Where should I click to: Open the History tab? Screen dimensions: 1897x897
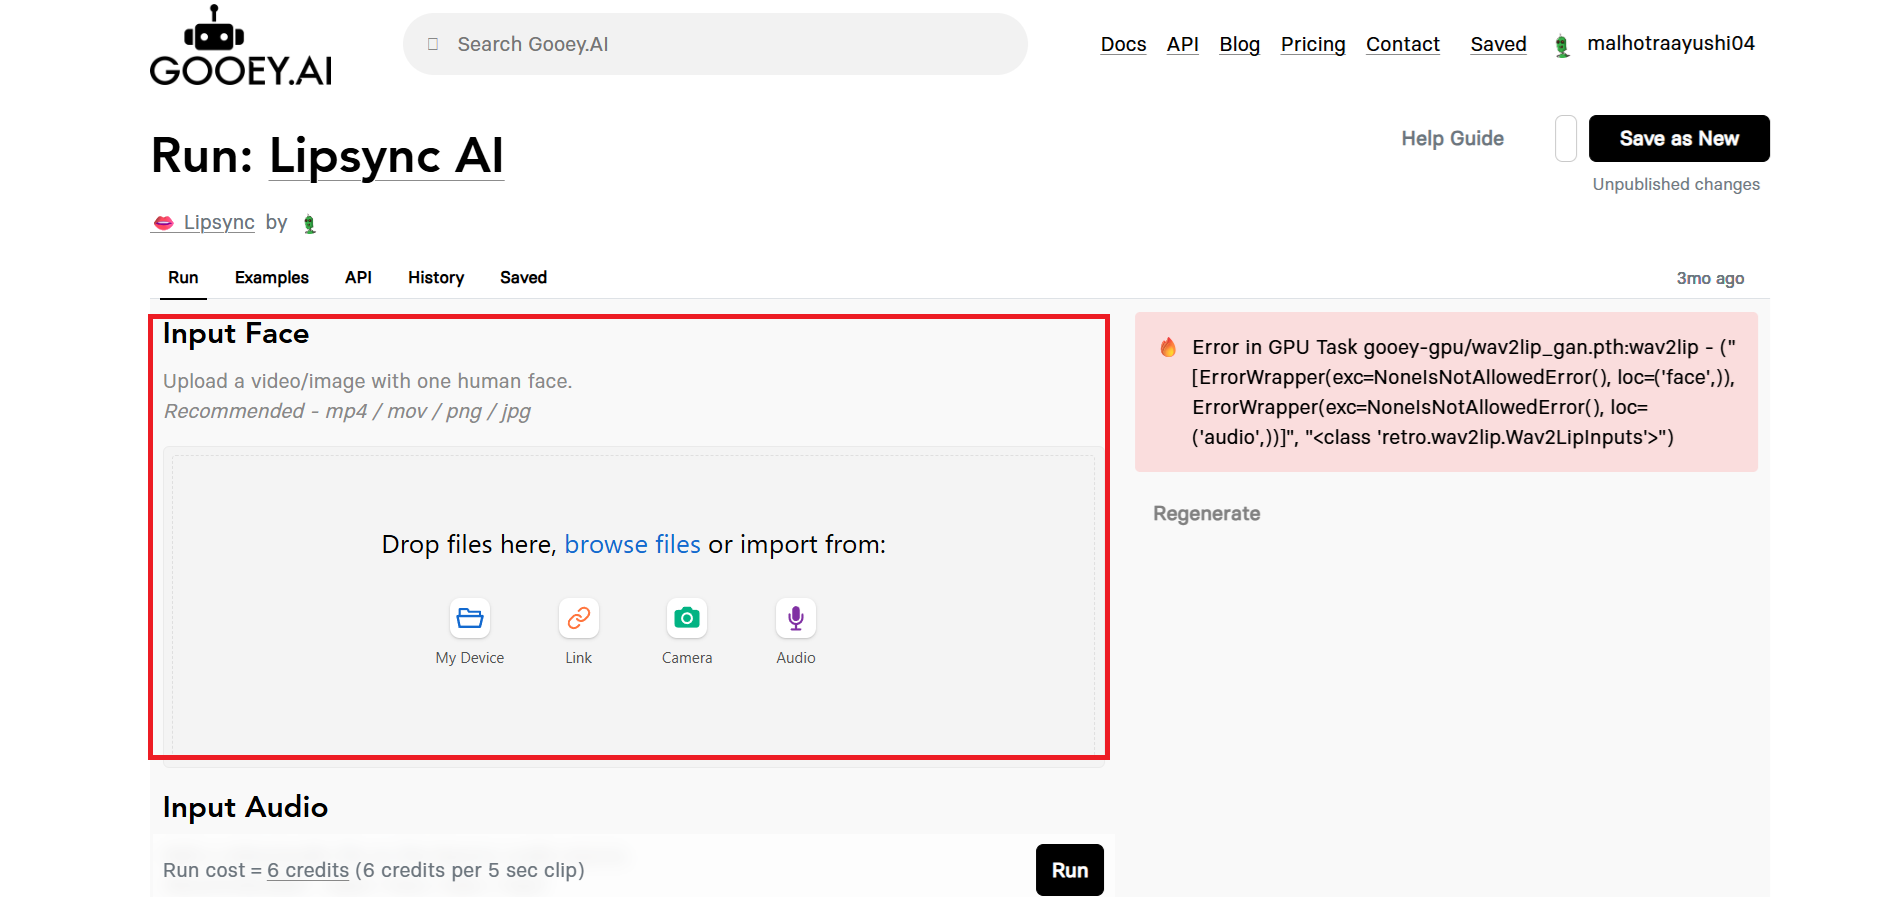pyautogui.click(x=436, y=278)
